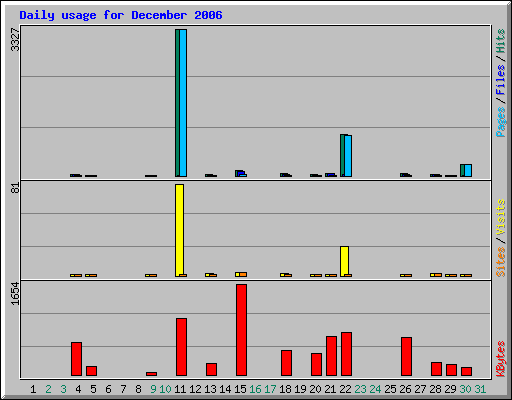This screenshot has width=512, height=400.
Task: Click the red KBytes bar for day 5
Action: (x=91, y=371)
